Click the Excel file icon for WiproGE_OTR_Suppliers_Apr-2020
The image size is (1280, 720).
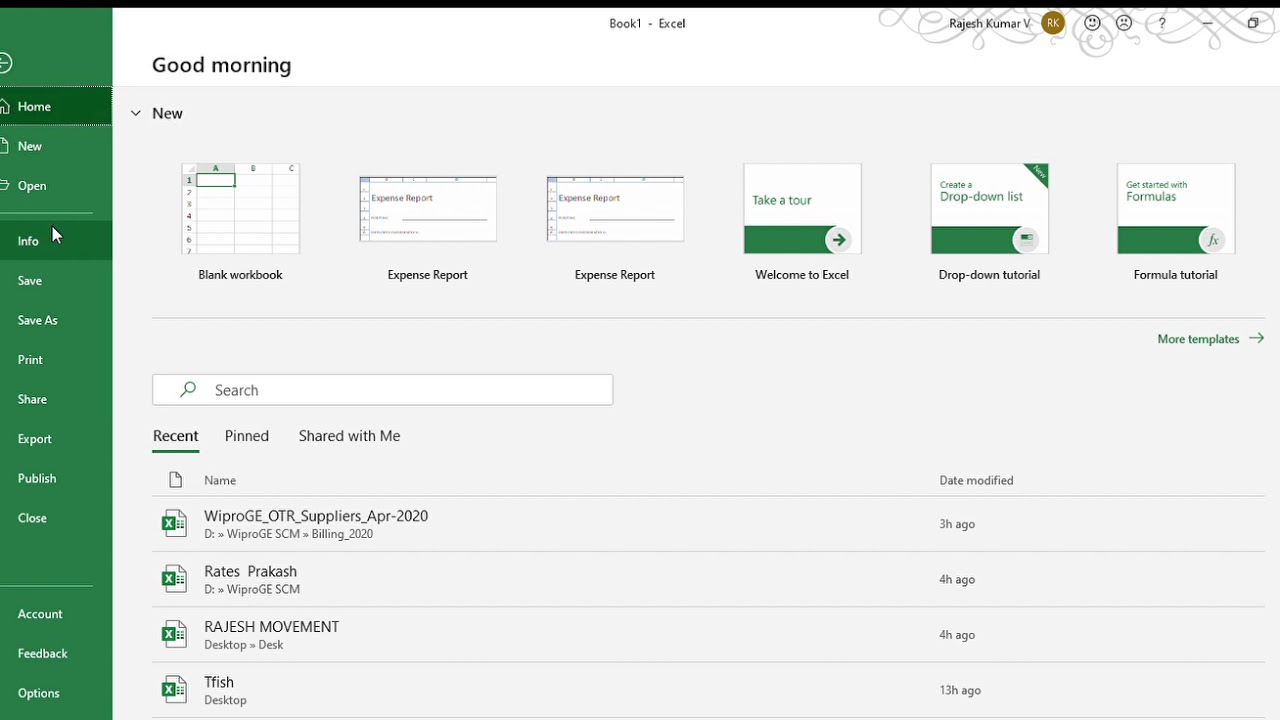(174, 523)
